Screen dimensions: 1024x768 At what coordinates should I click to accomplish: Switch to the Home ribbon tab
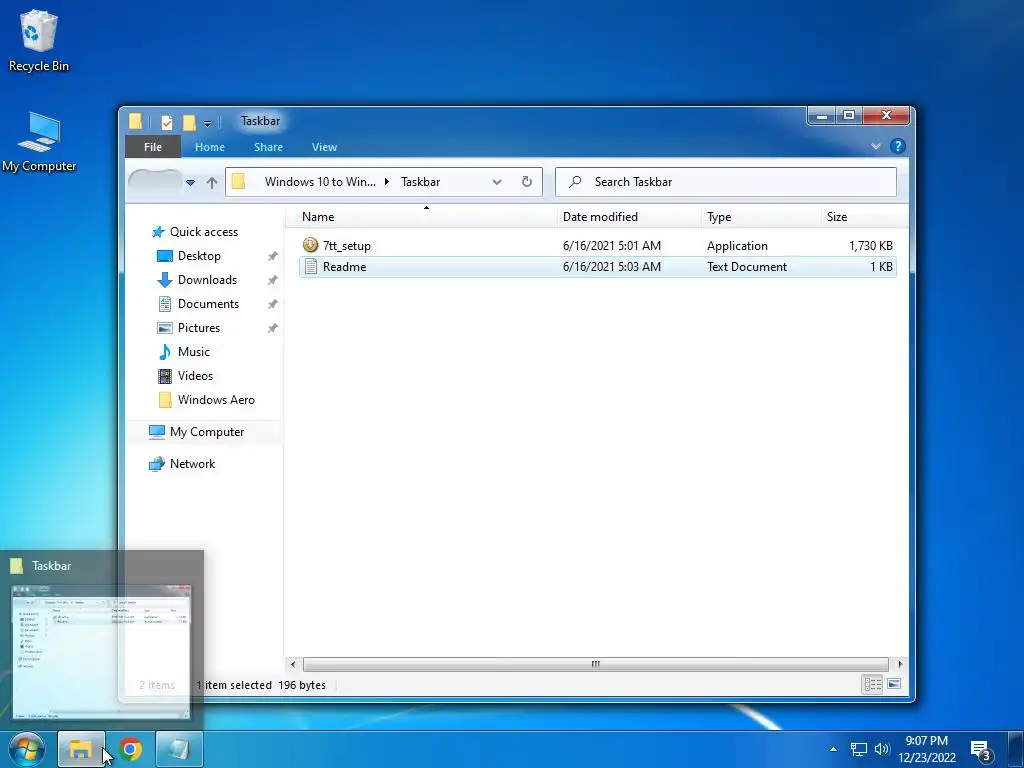tap(210, 147)
